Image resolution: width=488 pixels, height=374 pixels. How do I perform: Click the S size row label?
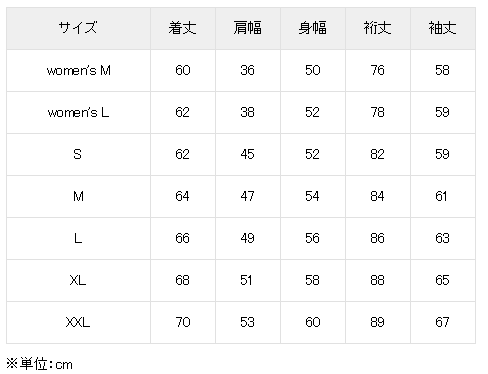pos(78,155)
